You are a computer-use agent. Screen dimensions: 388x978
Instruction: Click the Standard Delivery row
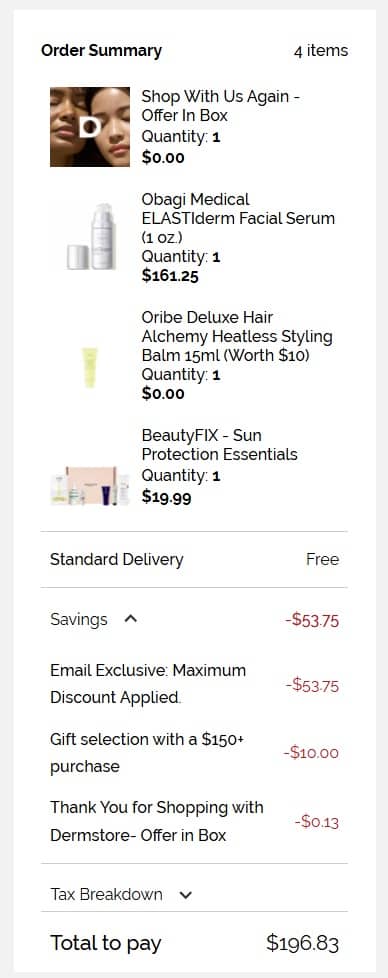(x=194, y=559)
